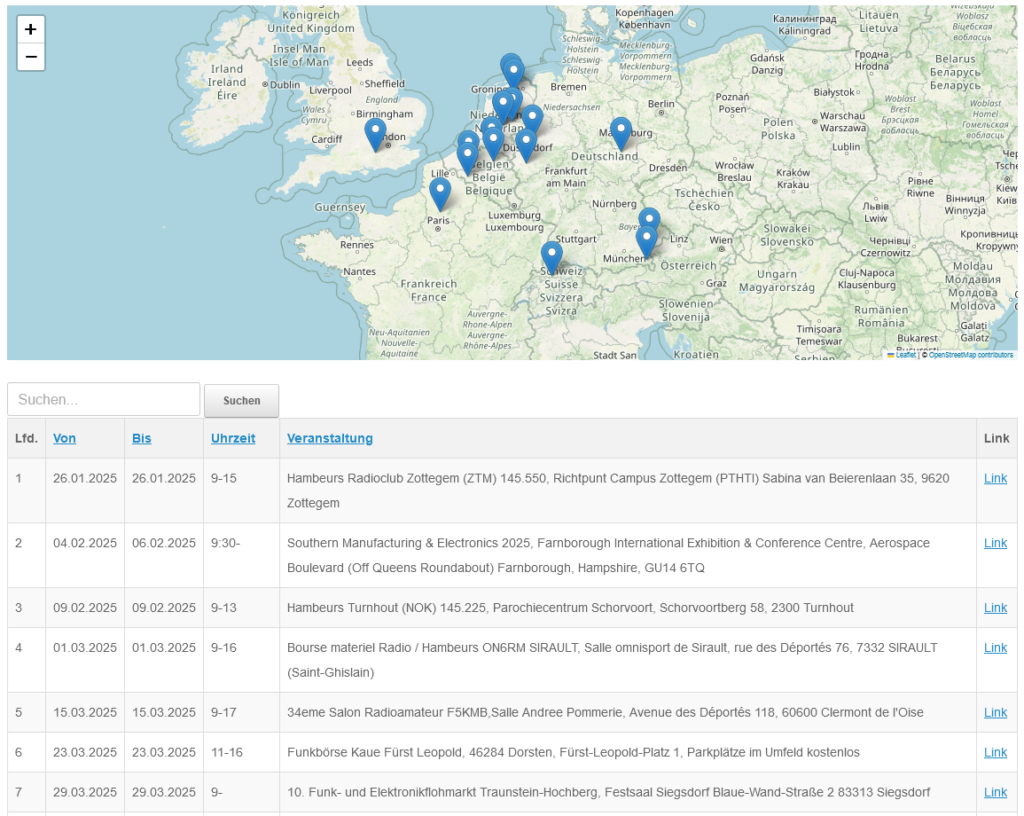This screenshot has width=1024, height=816.
Task: Open Link for Hambeurs Radioclub Zottegem
Action: click(995, 478)
